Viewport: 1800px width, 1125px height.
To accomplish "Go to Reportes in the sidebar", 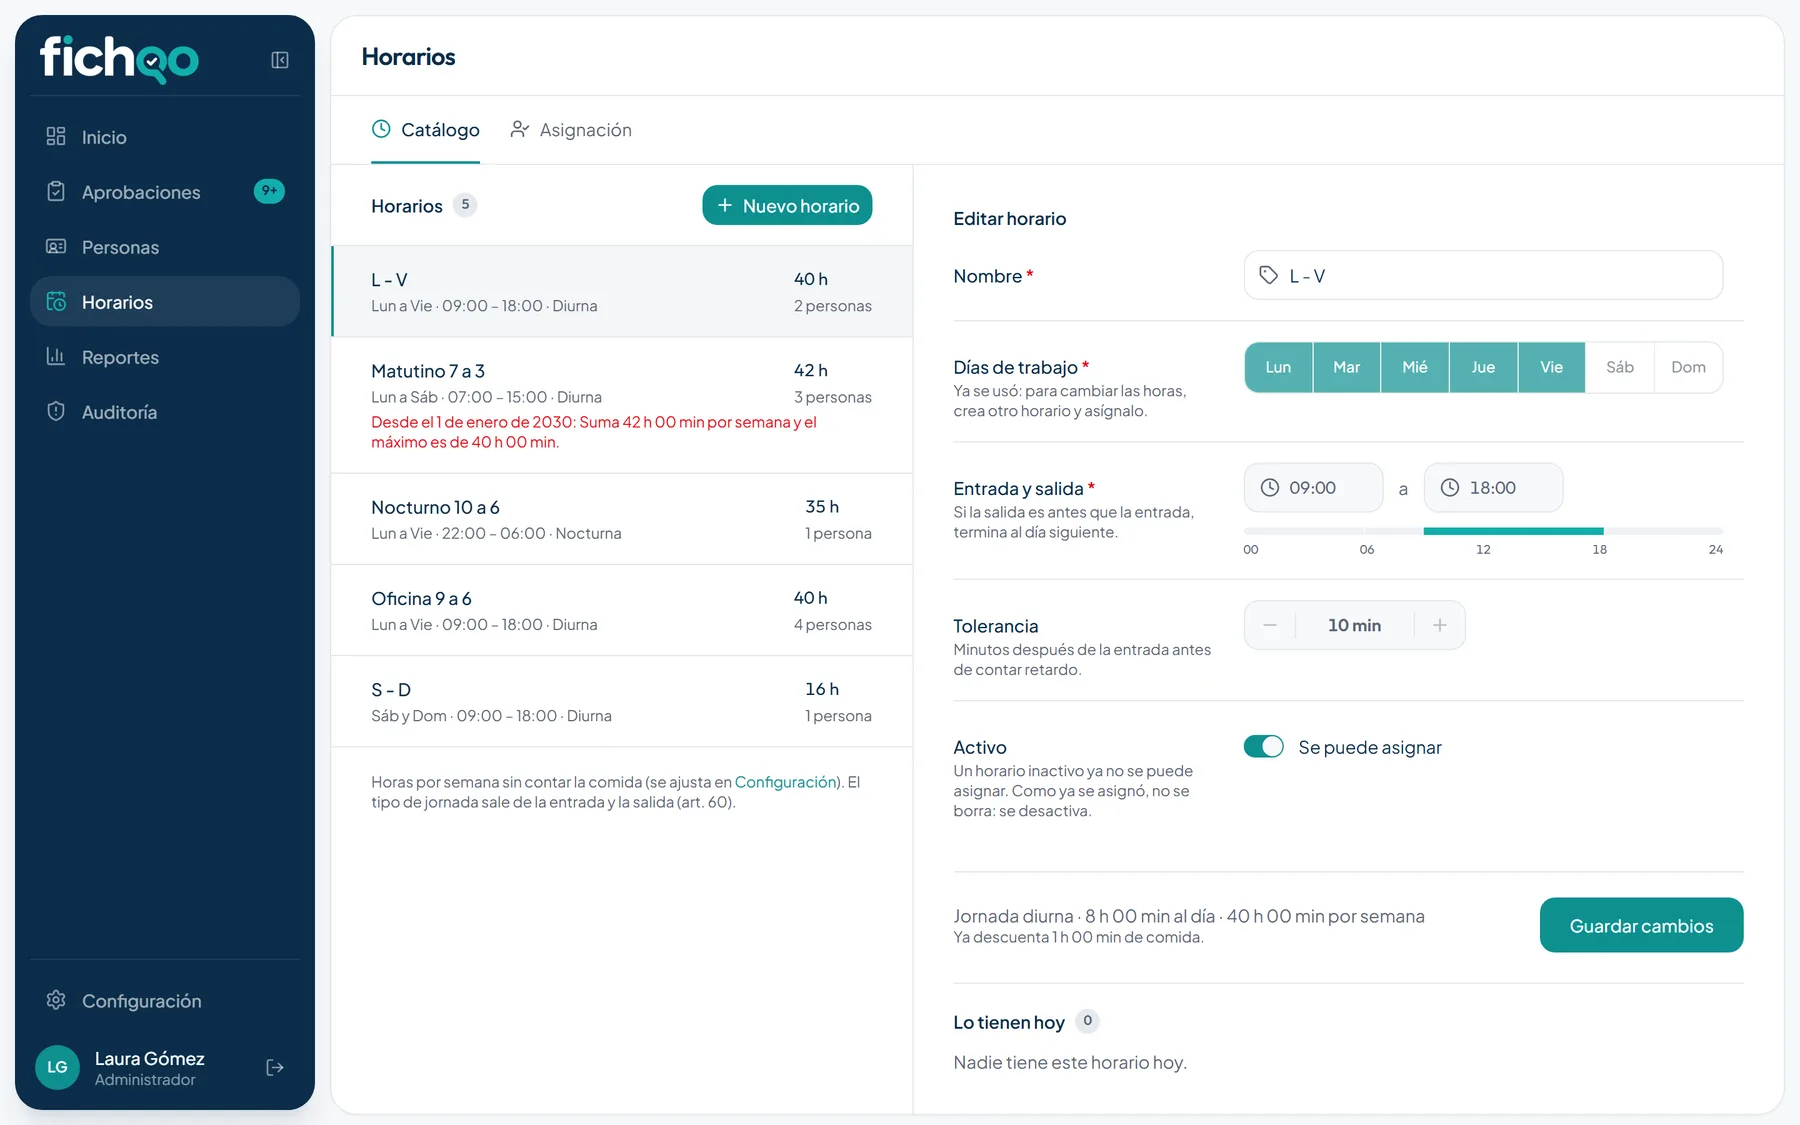I will [165, 356].
